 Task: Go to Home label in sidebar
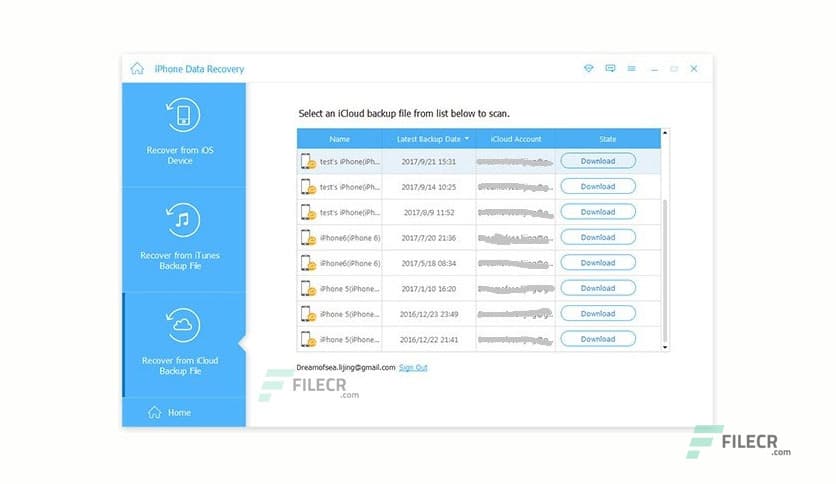click(x=179, y=412)
